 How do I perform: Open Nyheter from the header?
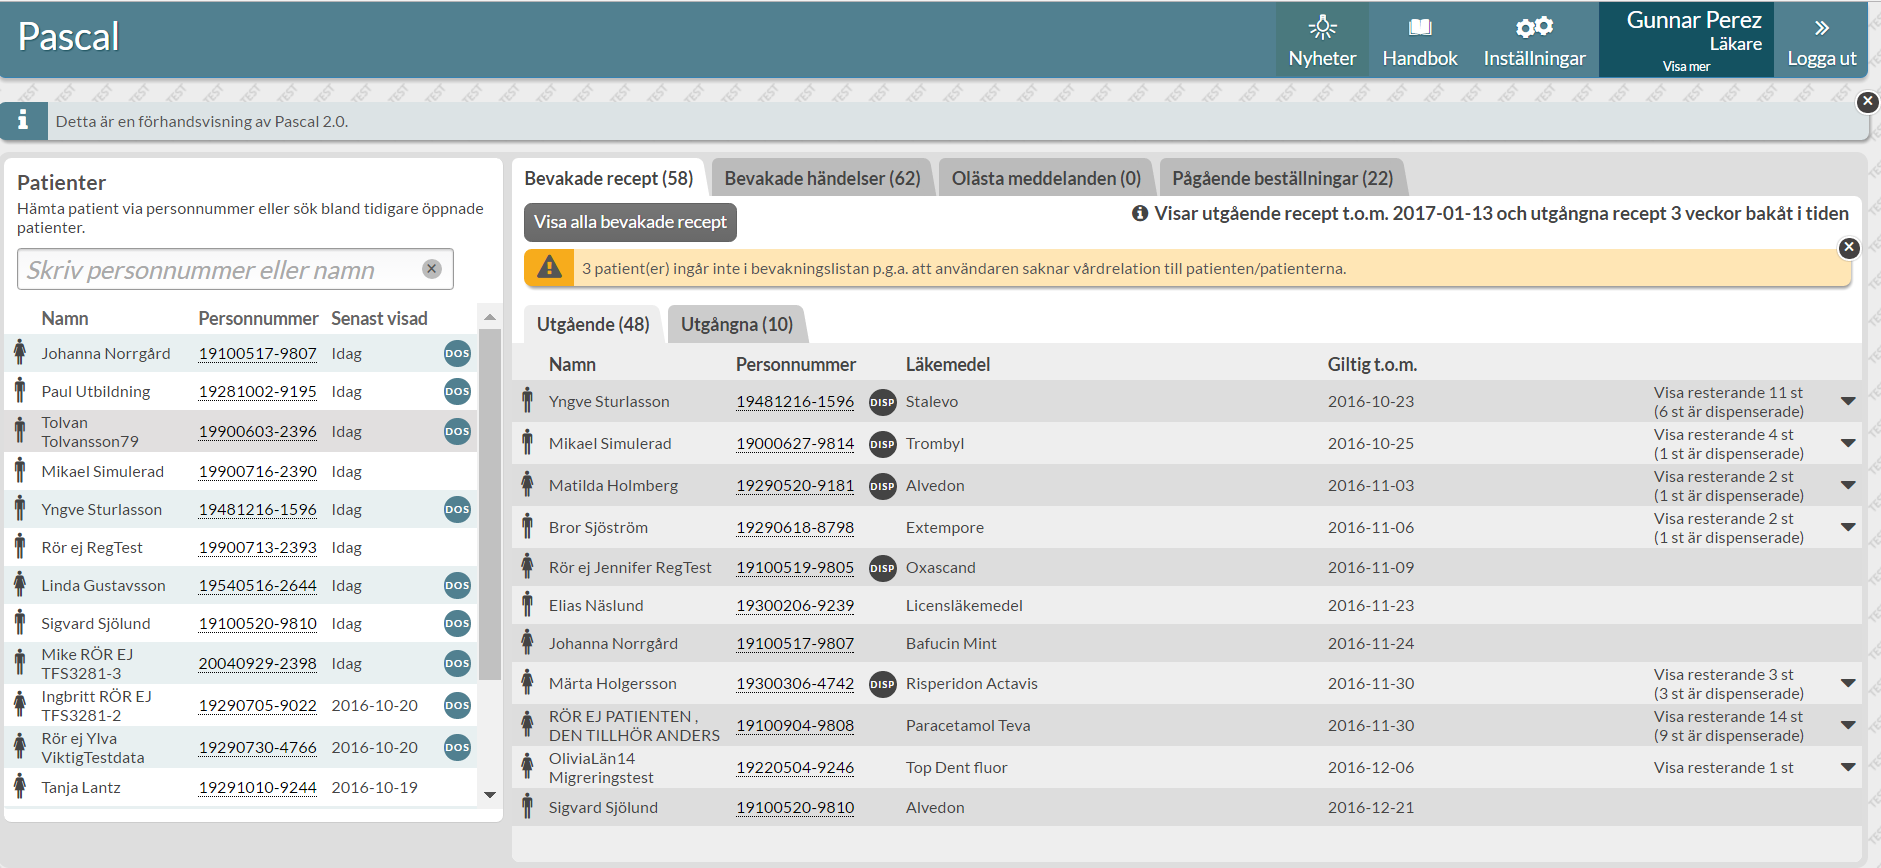point(1322,41)
